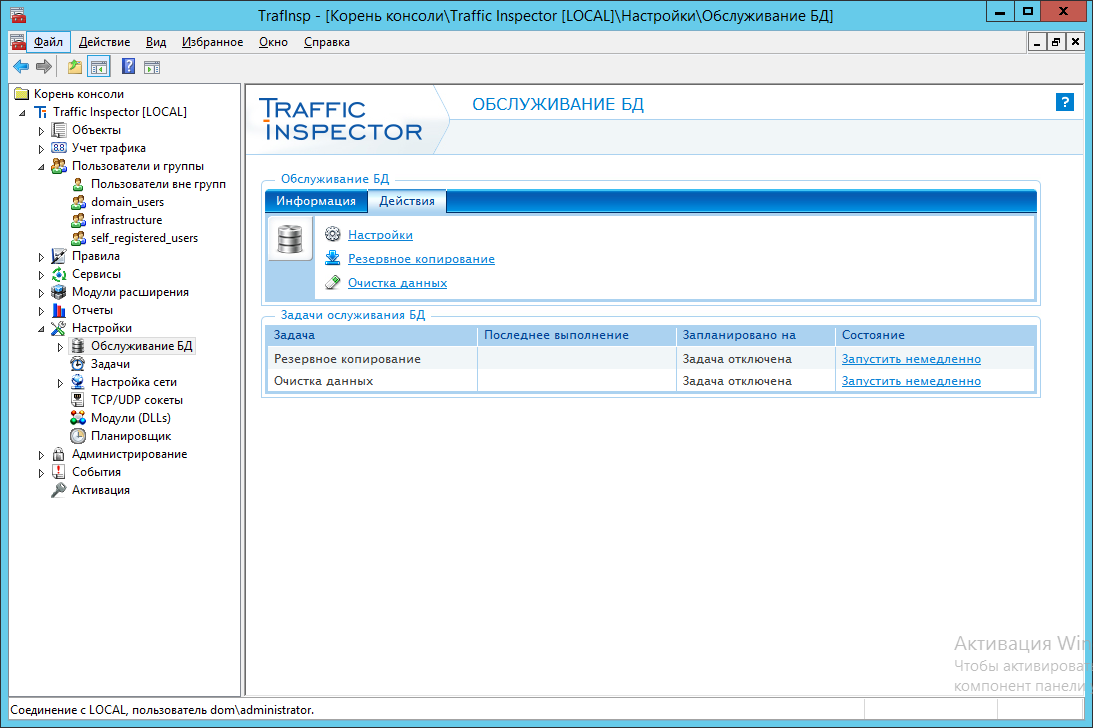The image size is (1093, 728).
Task: Click the Модули (DLLs) colored icon
Action: 78,418
